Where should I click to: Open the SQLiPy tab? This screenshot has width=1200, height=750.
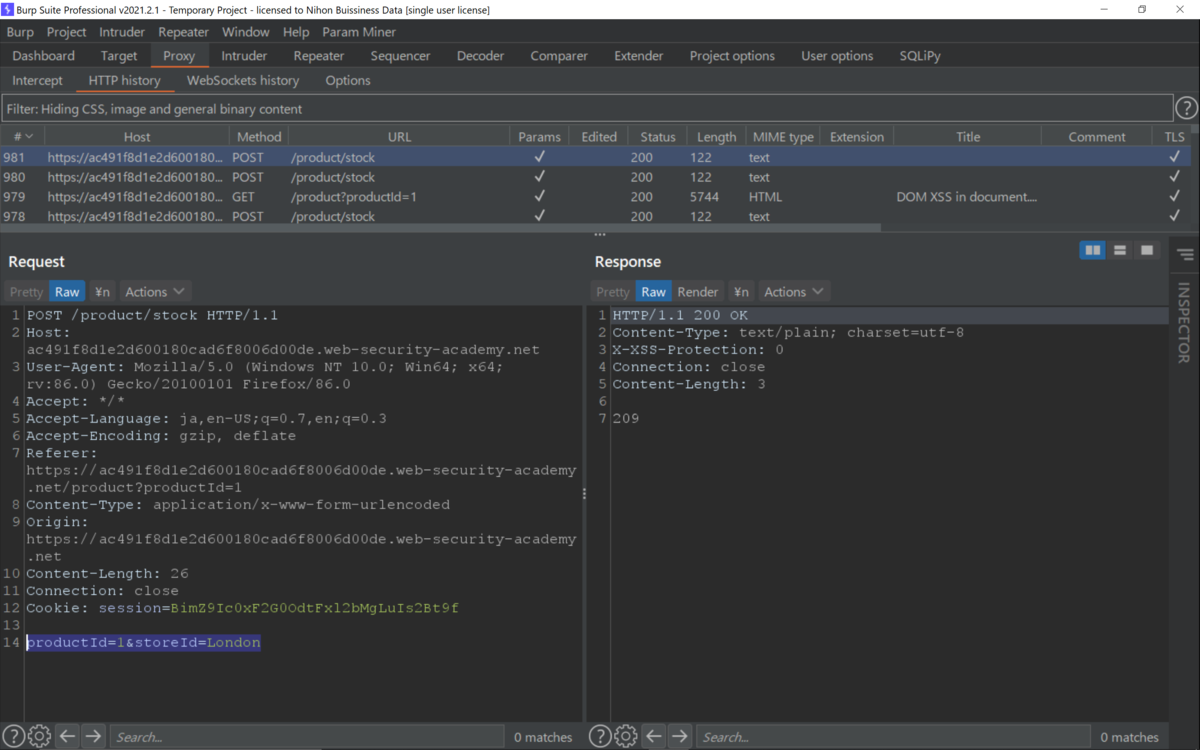click(920, 56)
